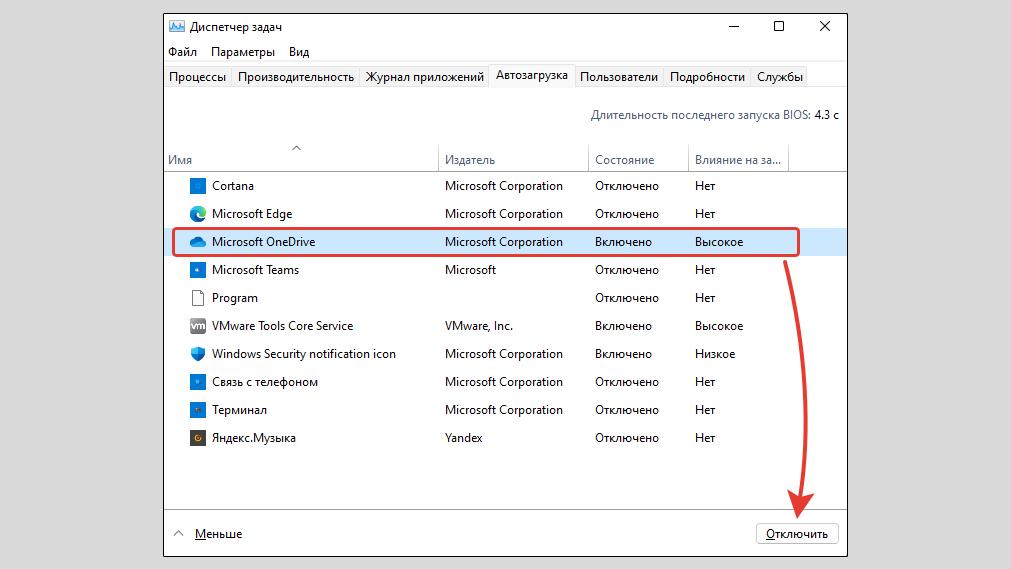Viewport: 1011px width, 569px height.
Task: Click Отключено status in the Cortana row
Action: pos(627,186)
